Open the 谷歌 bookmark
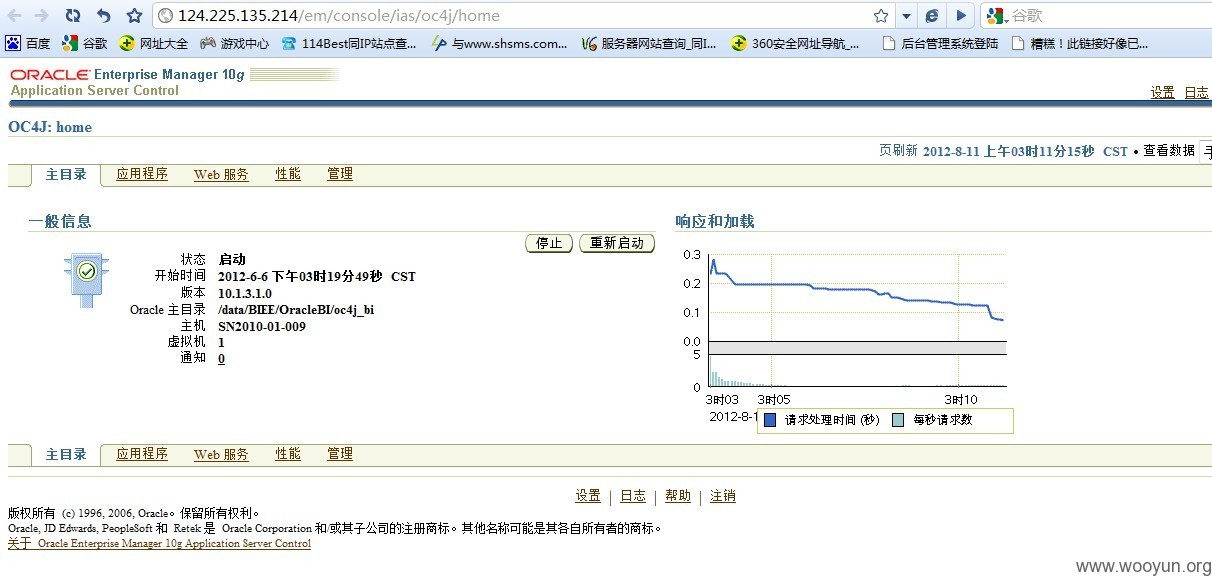The height and width of the screenshot is (576, 1212). pyautogui.click(x=84, y=43)
